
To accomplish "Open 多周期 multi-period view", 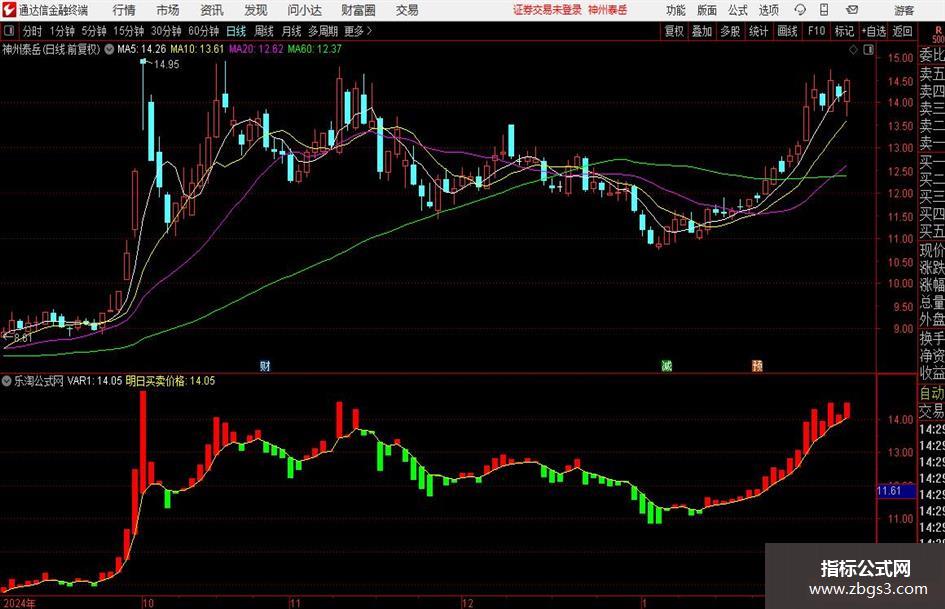I will 323,31.
